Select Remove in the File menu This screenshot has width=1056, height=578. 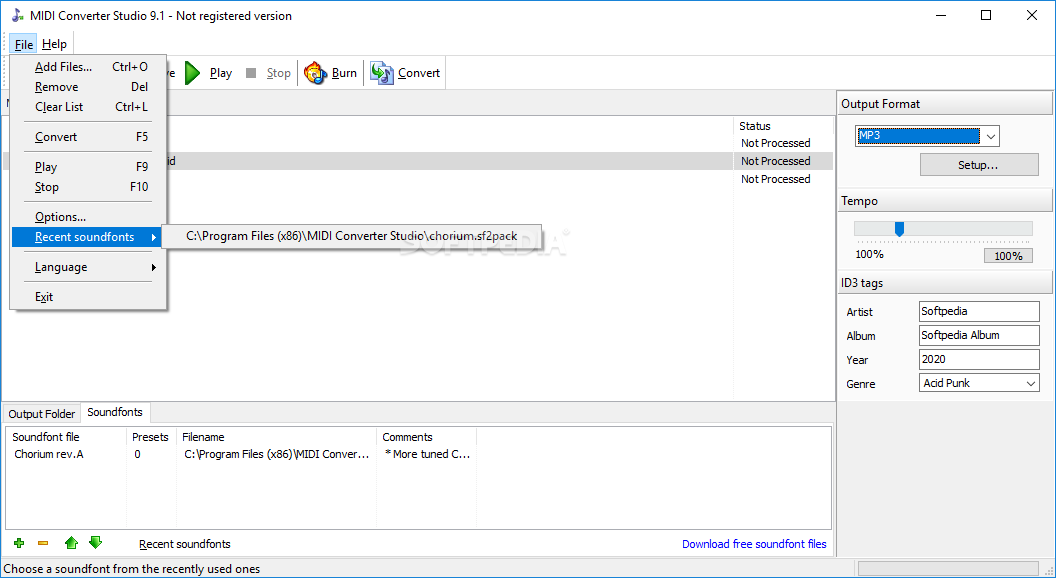(88, 87)
